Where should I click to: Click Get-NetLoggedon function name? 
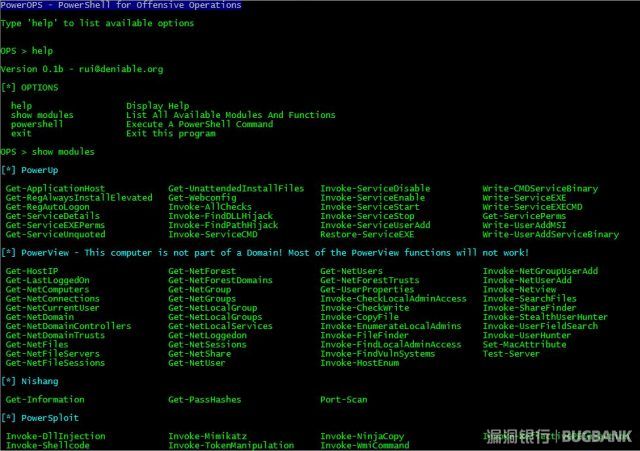[x=207, y=335]
